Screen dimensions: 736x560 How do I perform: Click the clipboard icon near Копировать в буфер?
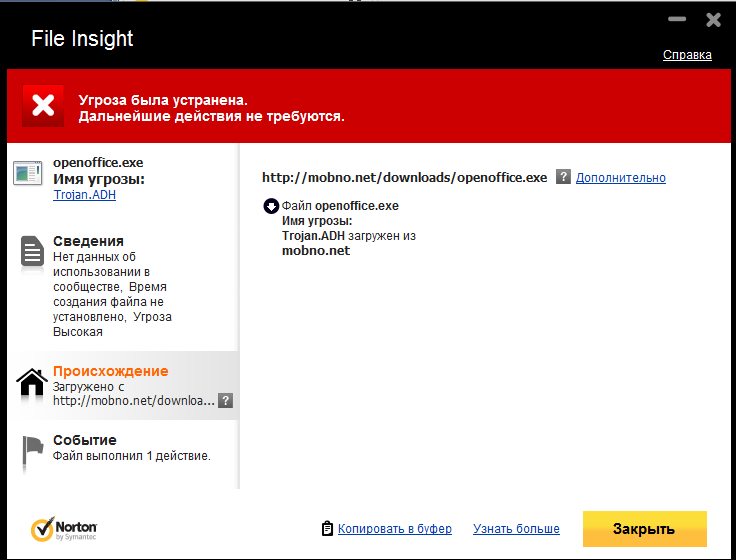point(327,528)
